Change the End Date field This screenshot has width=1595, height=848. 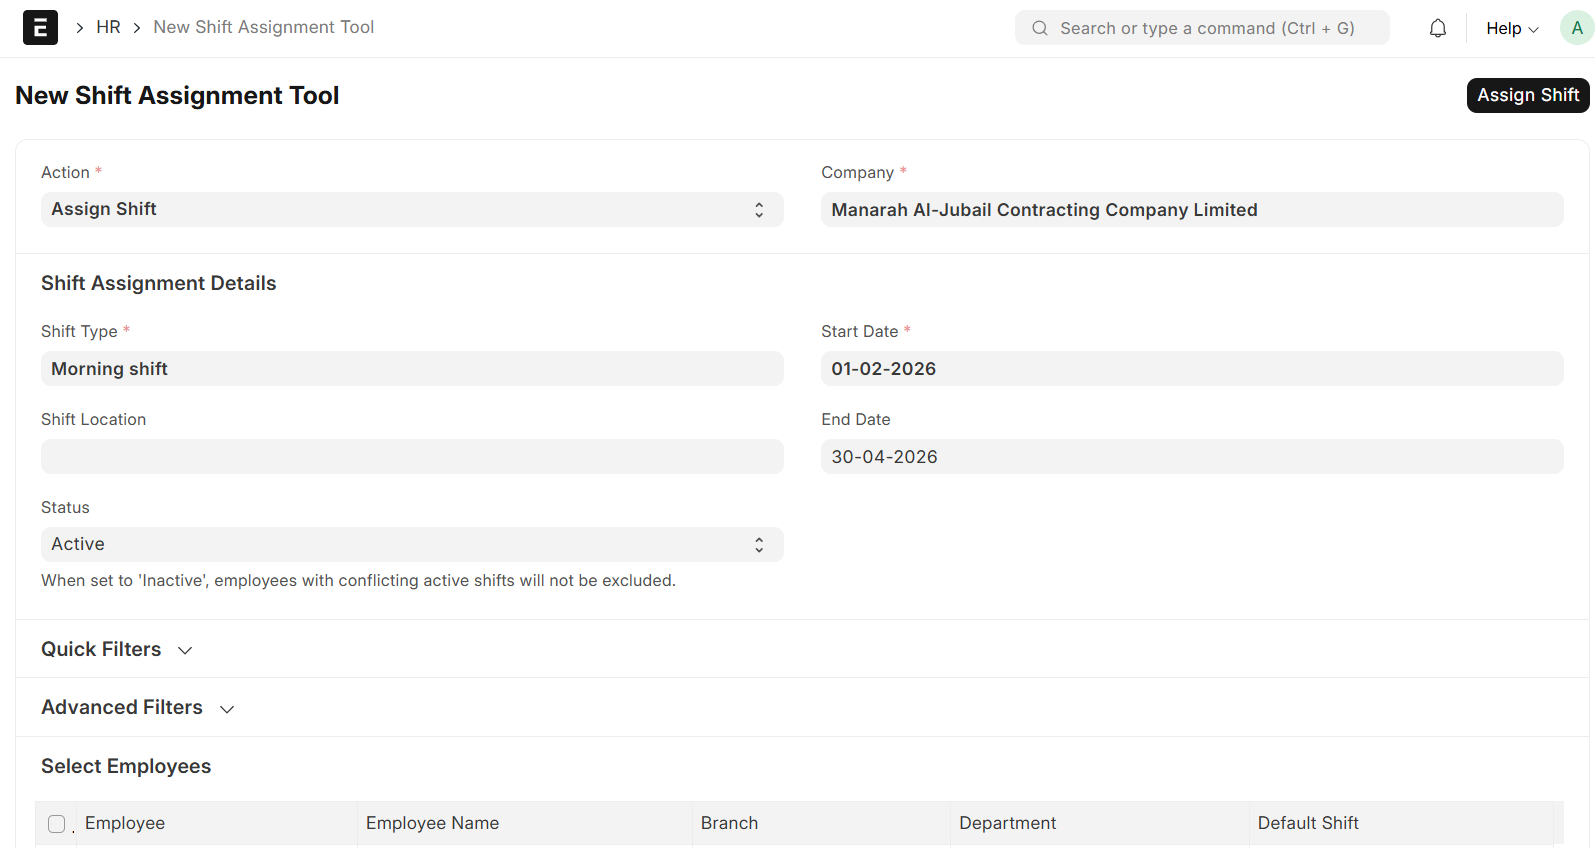(x=1191, y=457)
